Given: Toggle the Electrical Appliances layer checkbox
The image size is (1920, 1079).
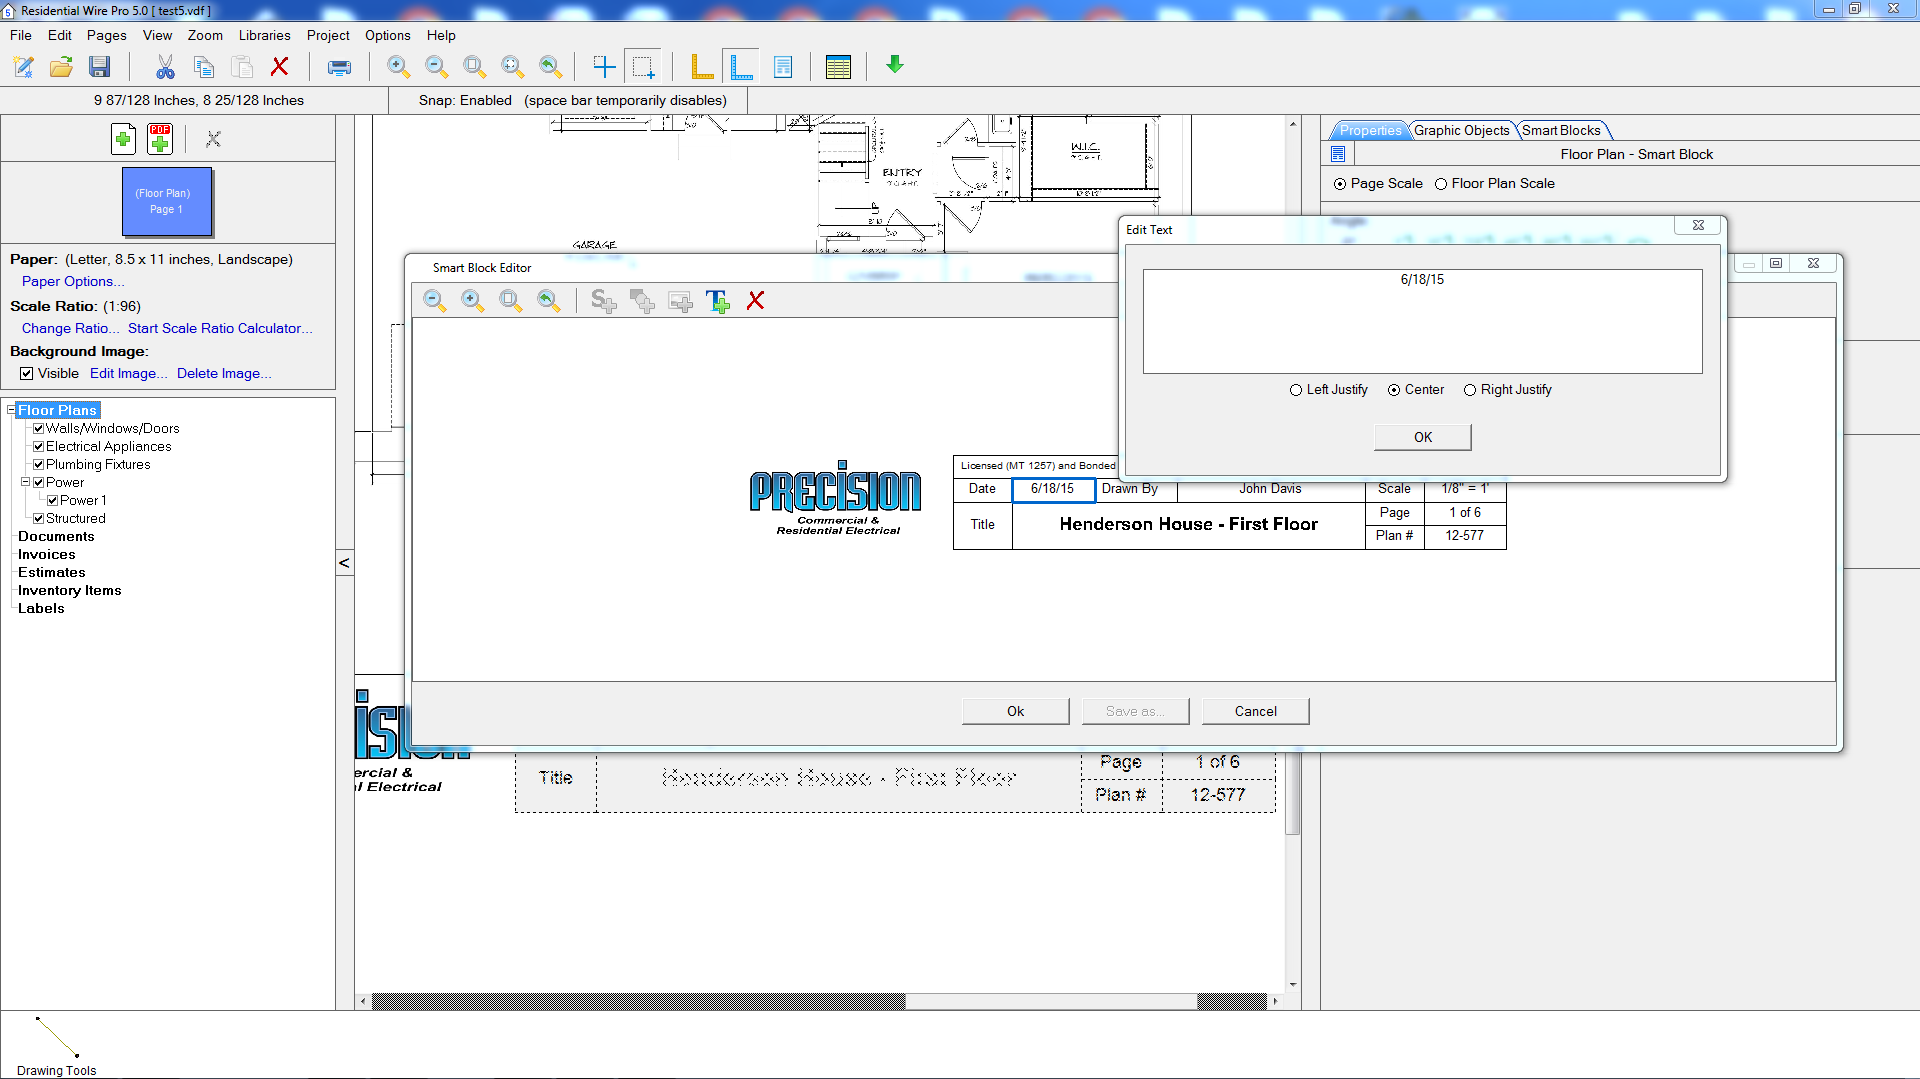Looking at the screenshot, I should click(38, 446).
